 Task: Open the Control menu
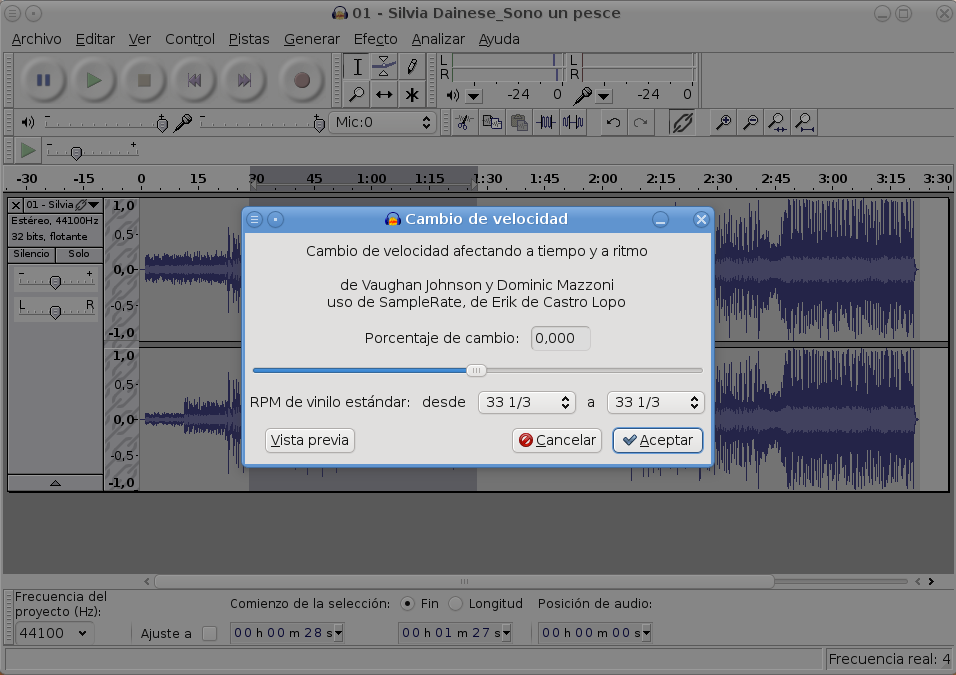pyautogui.click(x=190, y=39)
